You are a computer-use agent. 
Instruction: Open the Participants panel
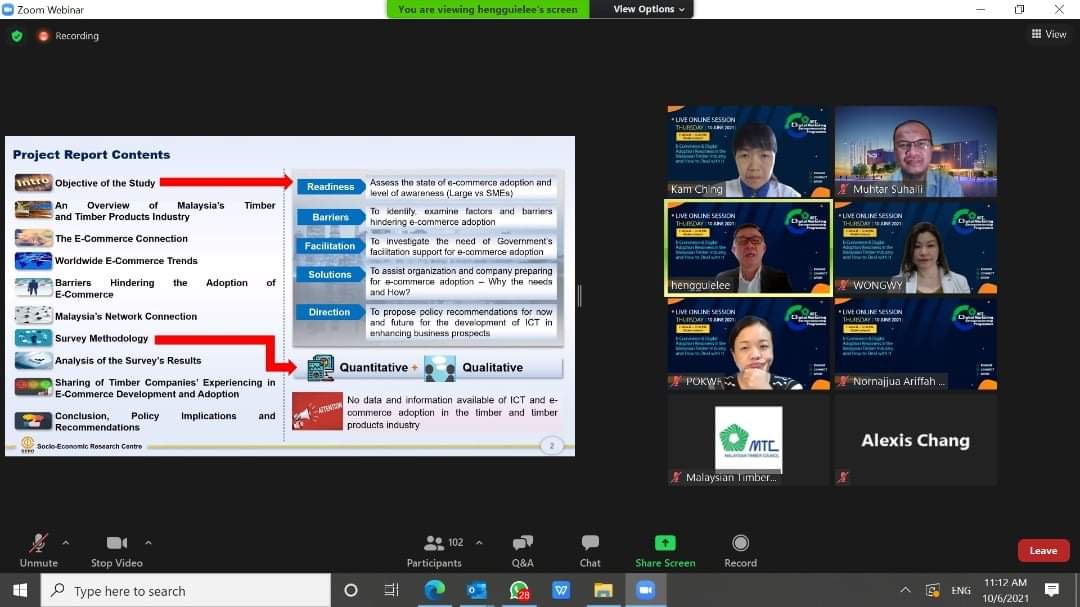[434, 551]
